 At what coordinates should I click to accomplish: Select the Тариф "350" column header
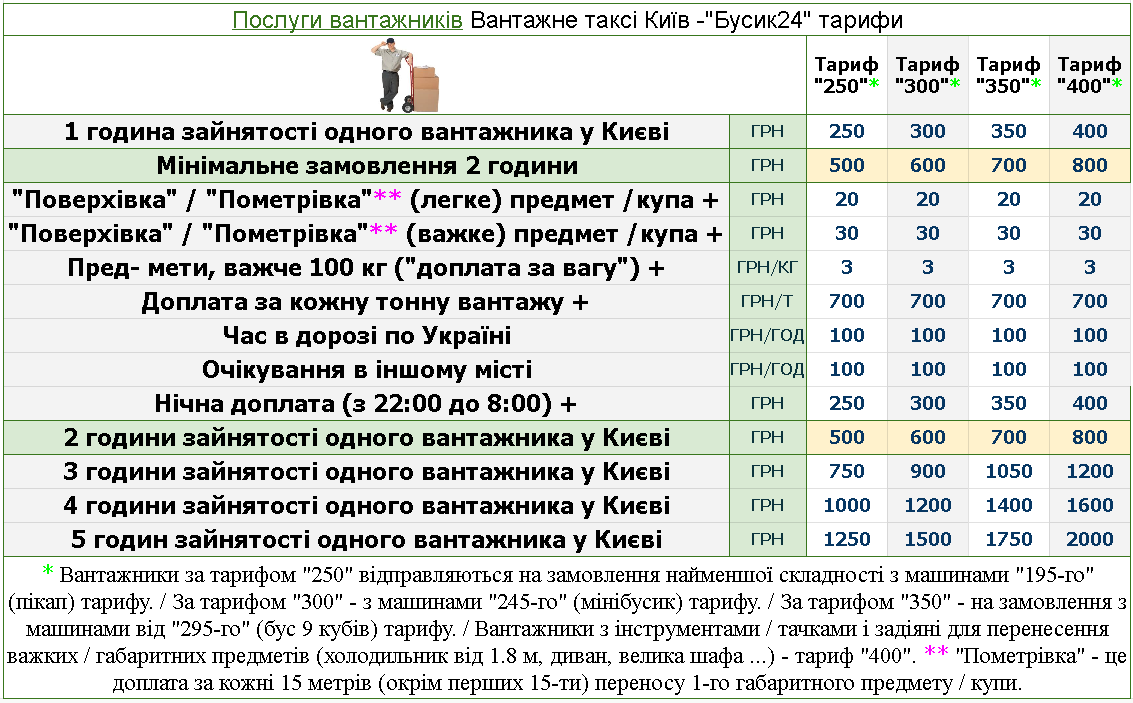tap(1009, 75)
